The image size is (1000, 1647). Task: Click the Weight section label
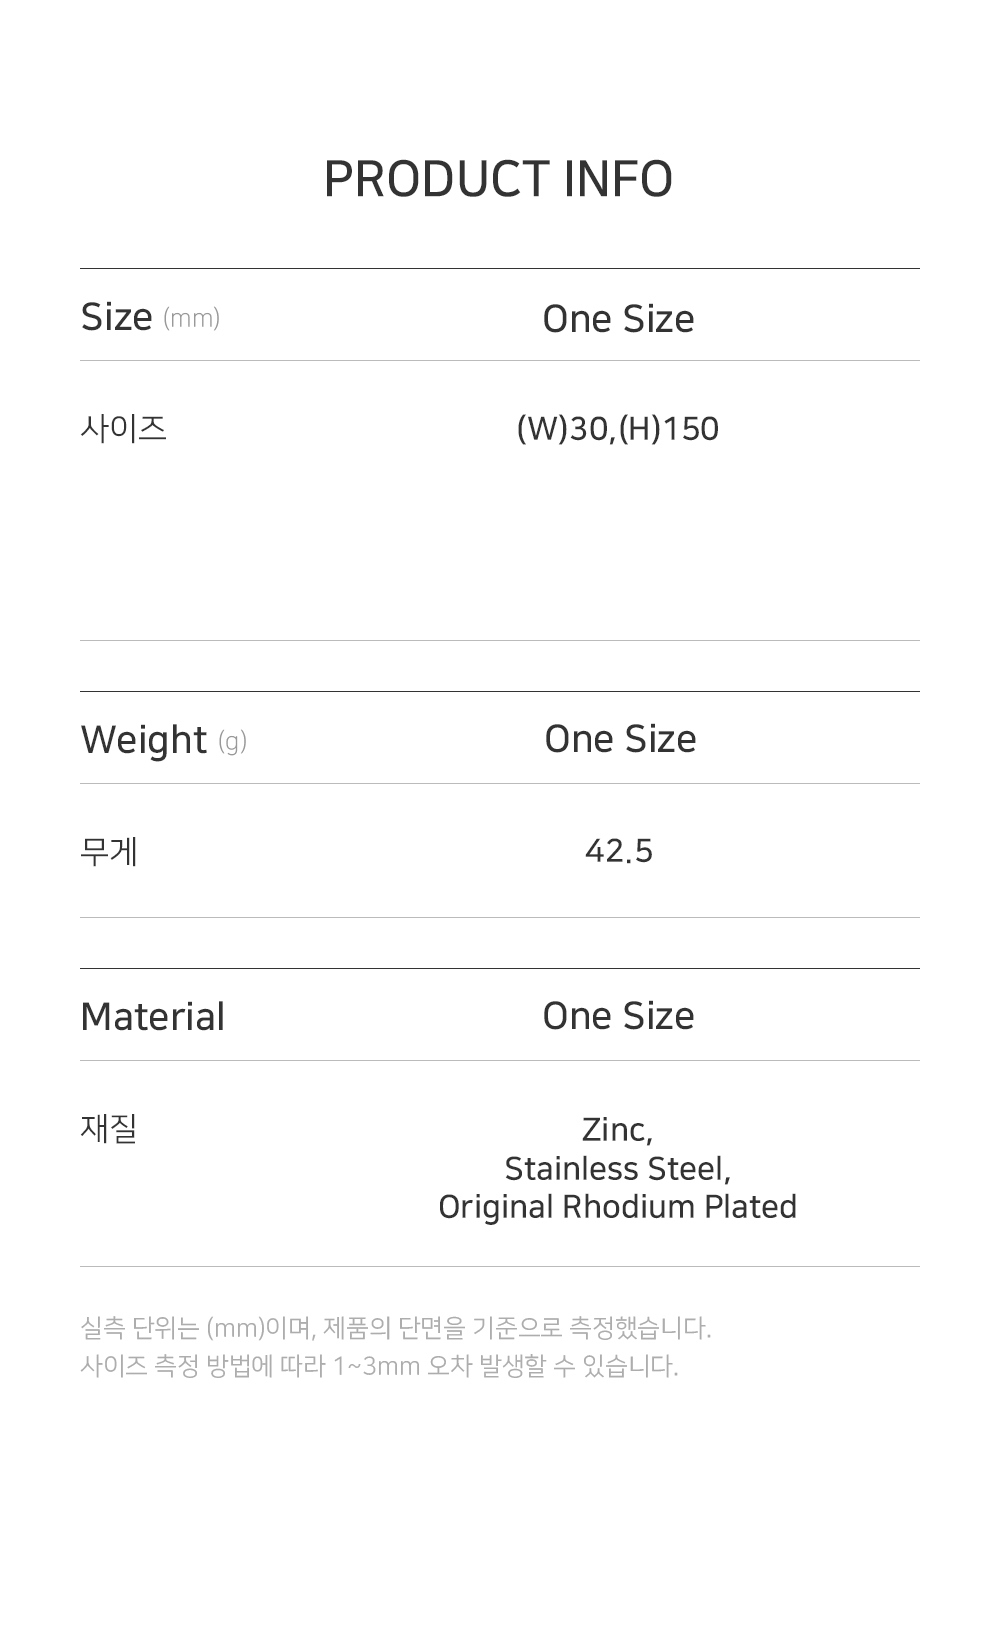point(143,740)
